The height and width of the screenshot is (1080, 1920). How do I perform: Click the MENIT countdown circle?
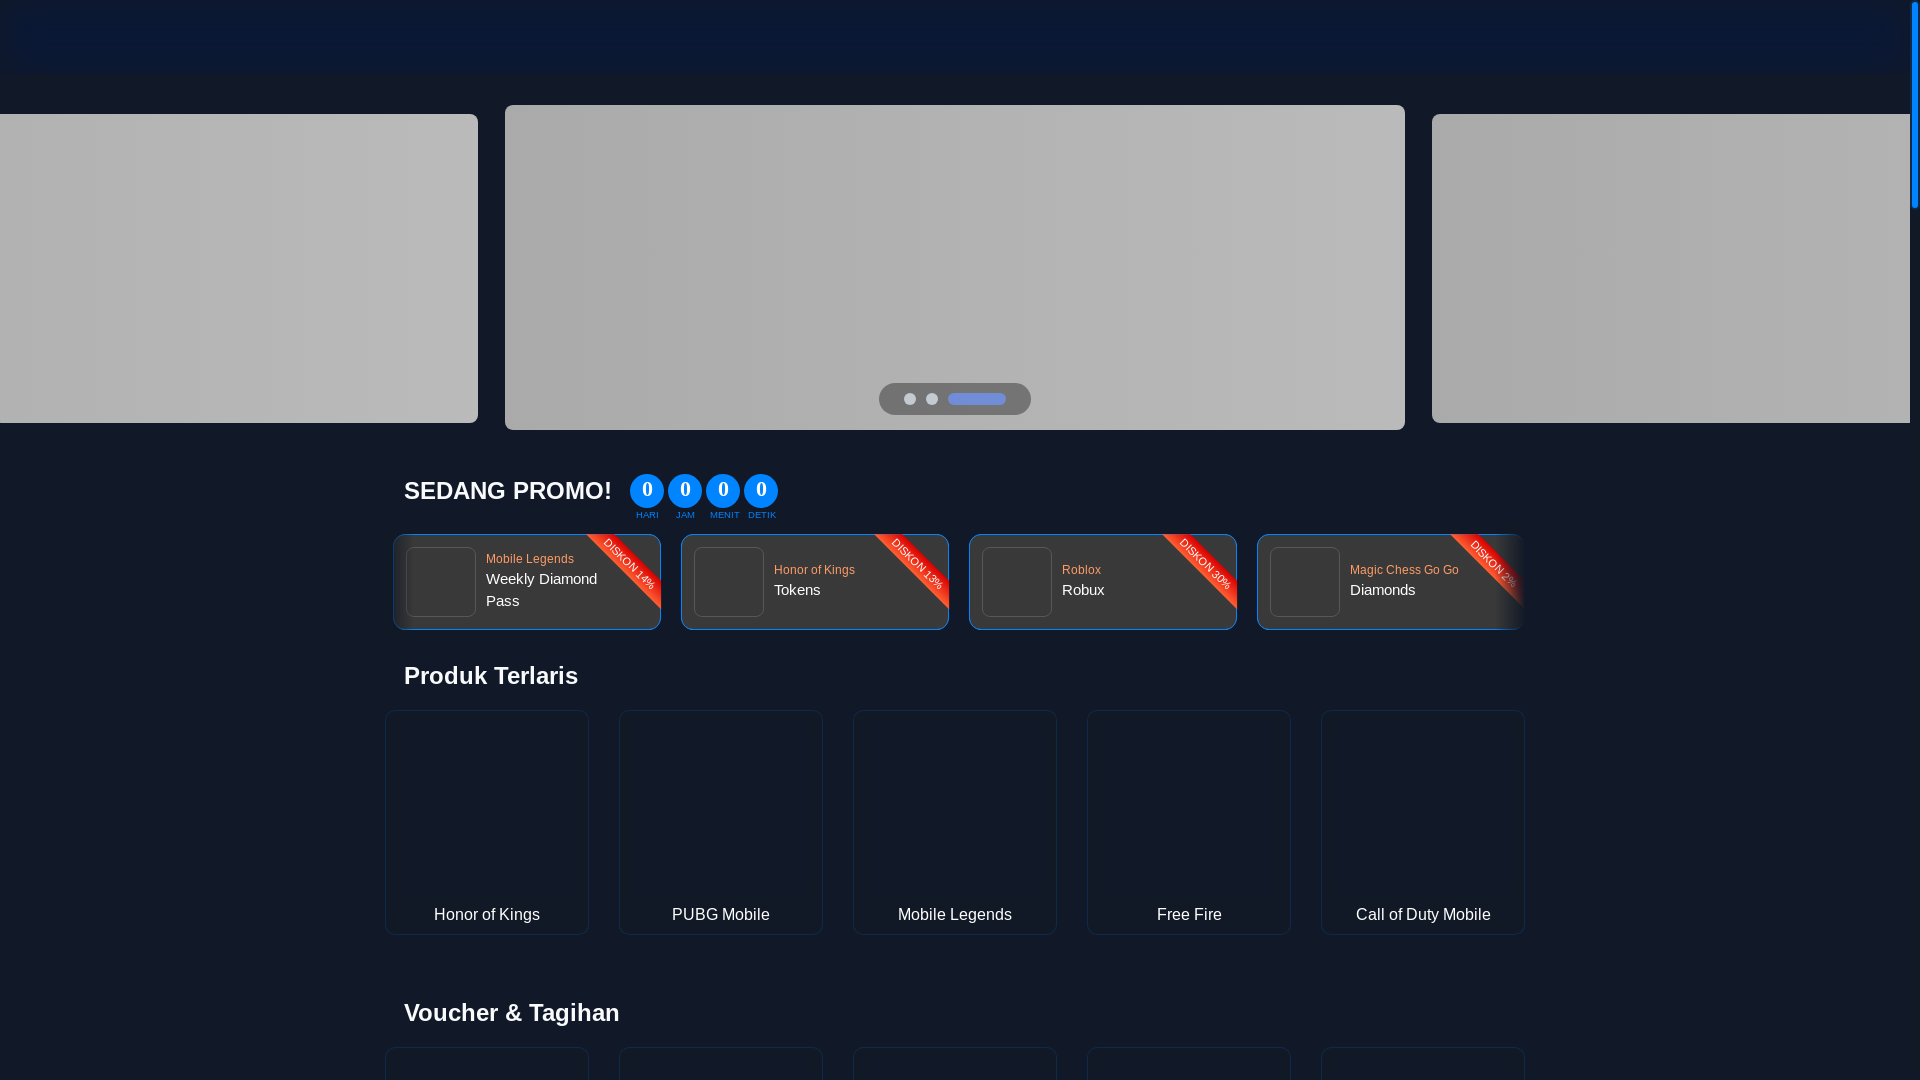pyautogui.click(x=723, y=491)
